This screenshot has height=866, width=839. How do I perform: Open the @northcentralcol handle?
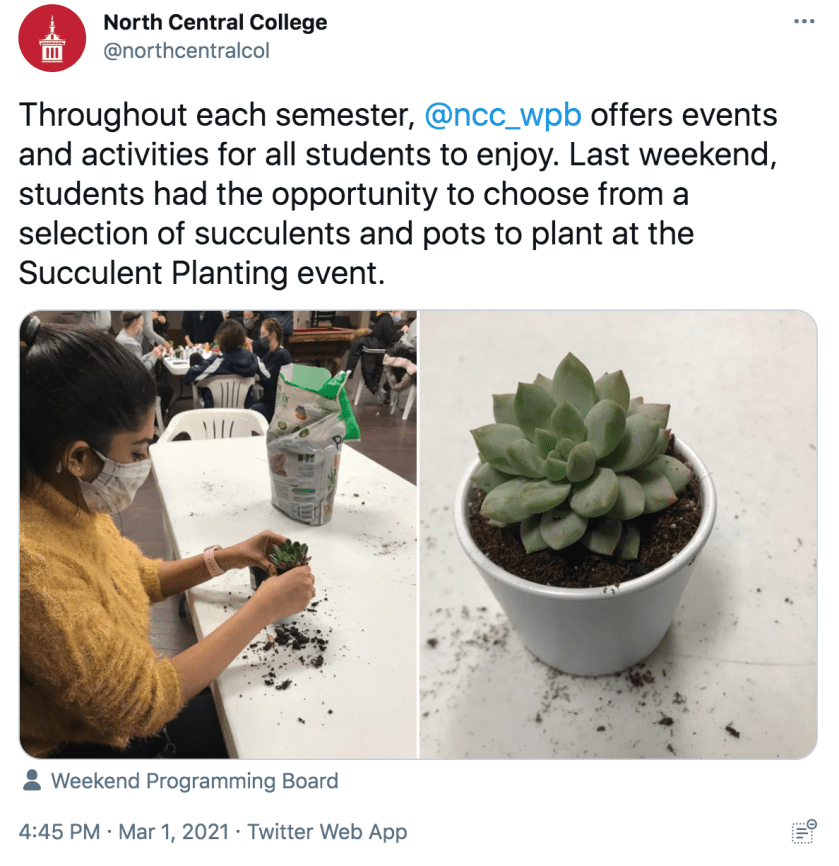[x=187, y=50]
